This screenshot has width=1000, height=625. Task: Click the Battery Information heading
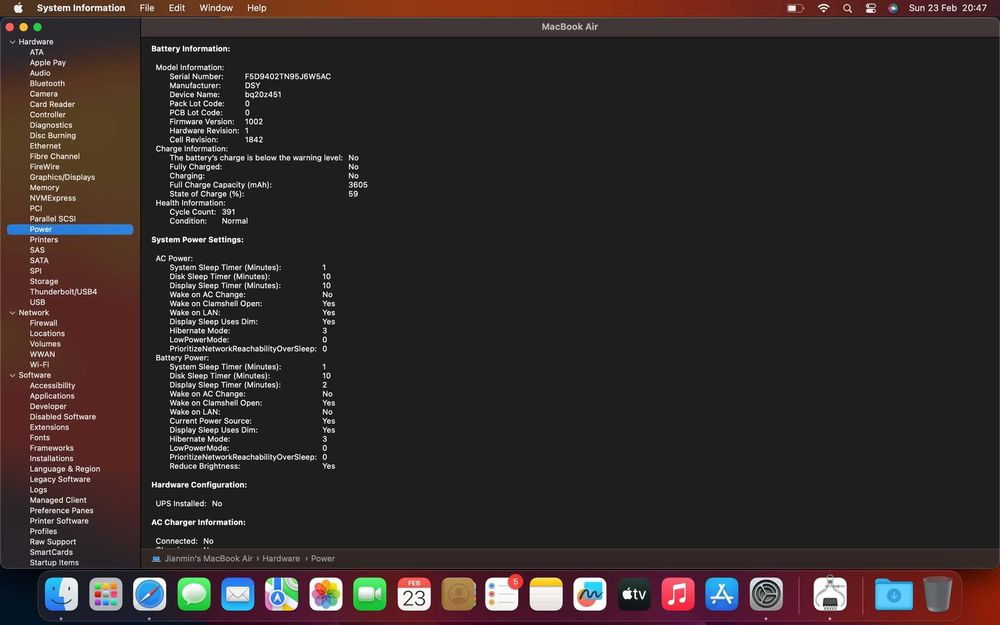click(191, 48)
